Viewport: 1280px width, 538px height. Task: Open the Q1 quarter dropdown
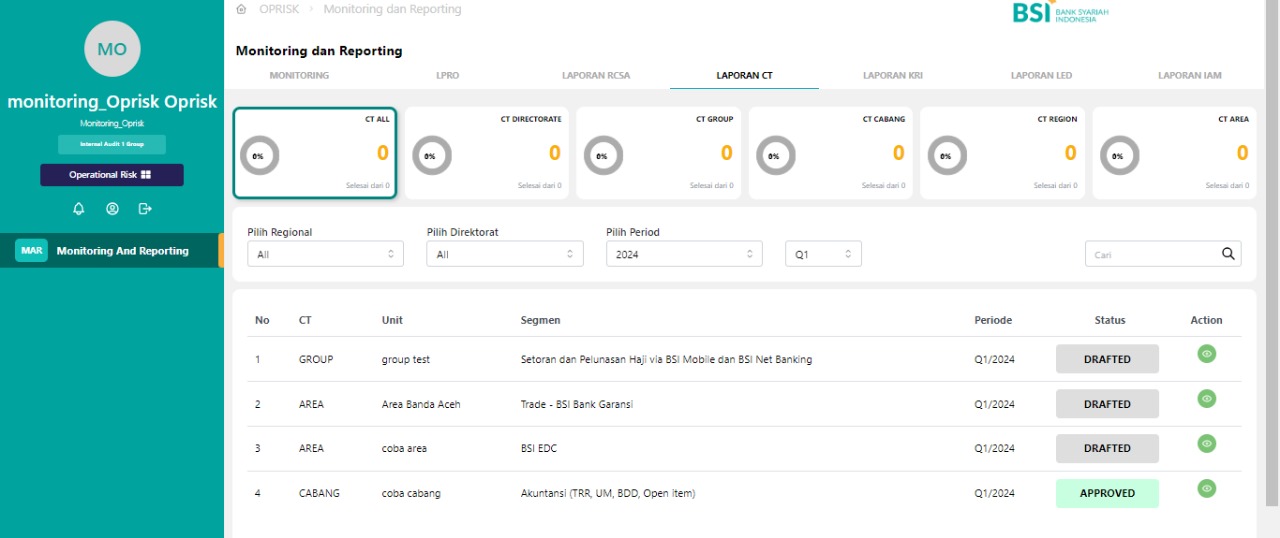(x=823, y=254)
